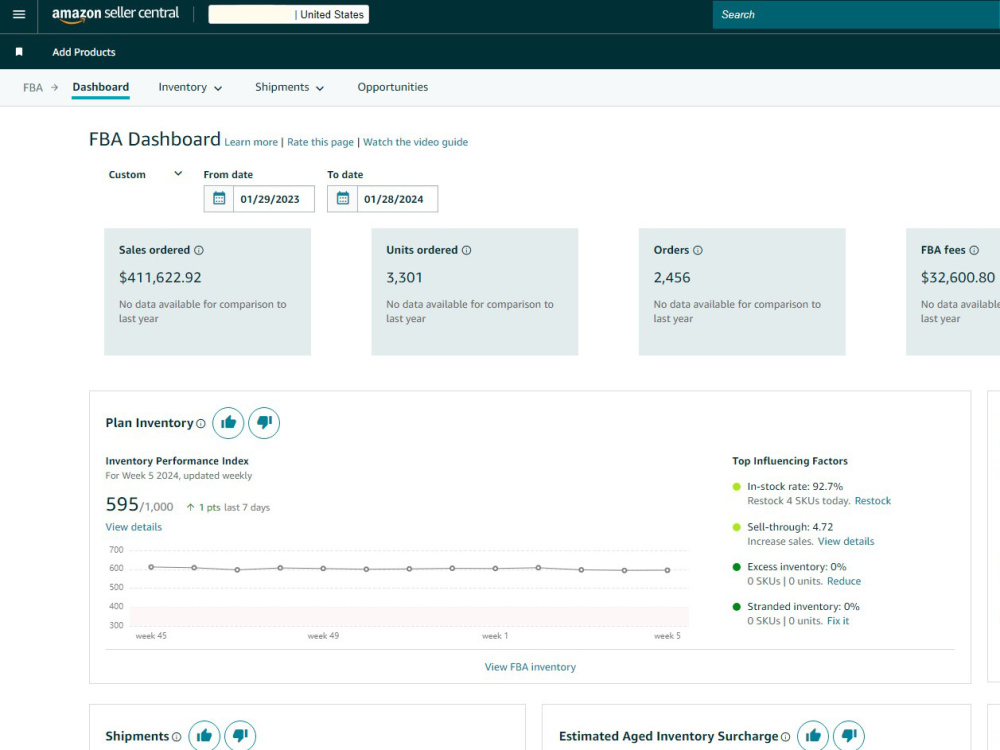
Task: Open the Custom date range dropdown
Action: pos(145,174)
